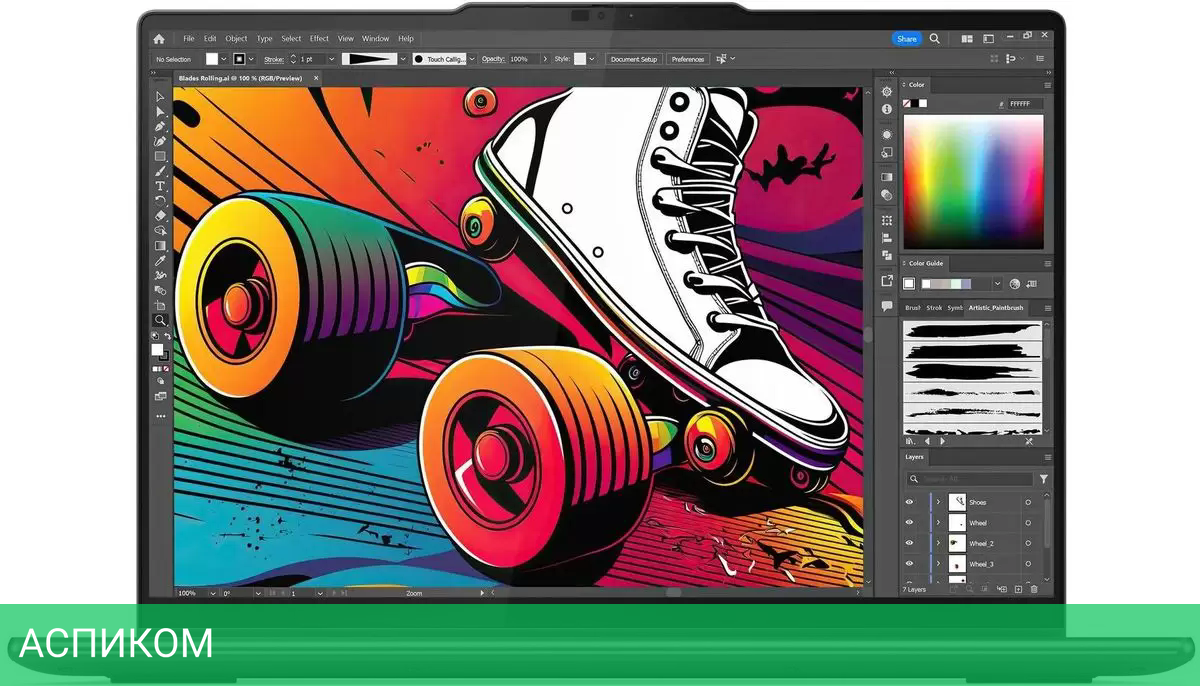Image resolution: width=1200 pixels, height=686 pixels.
Task: Switch to the Artistic_Paintbrush tab
Action: coord(996,308)
